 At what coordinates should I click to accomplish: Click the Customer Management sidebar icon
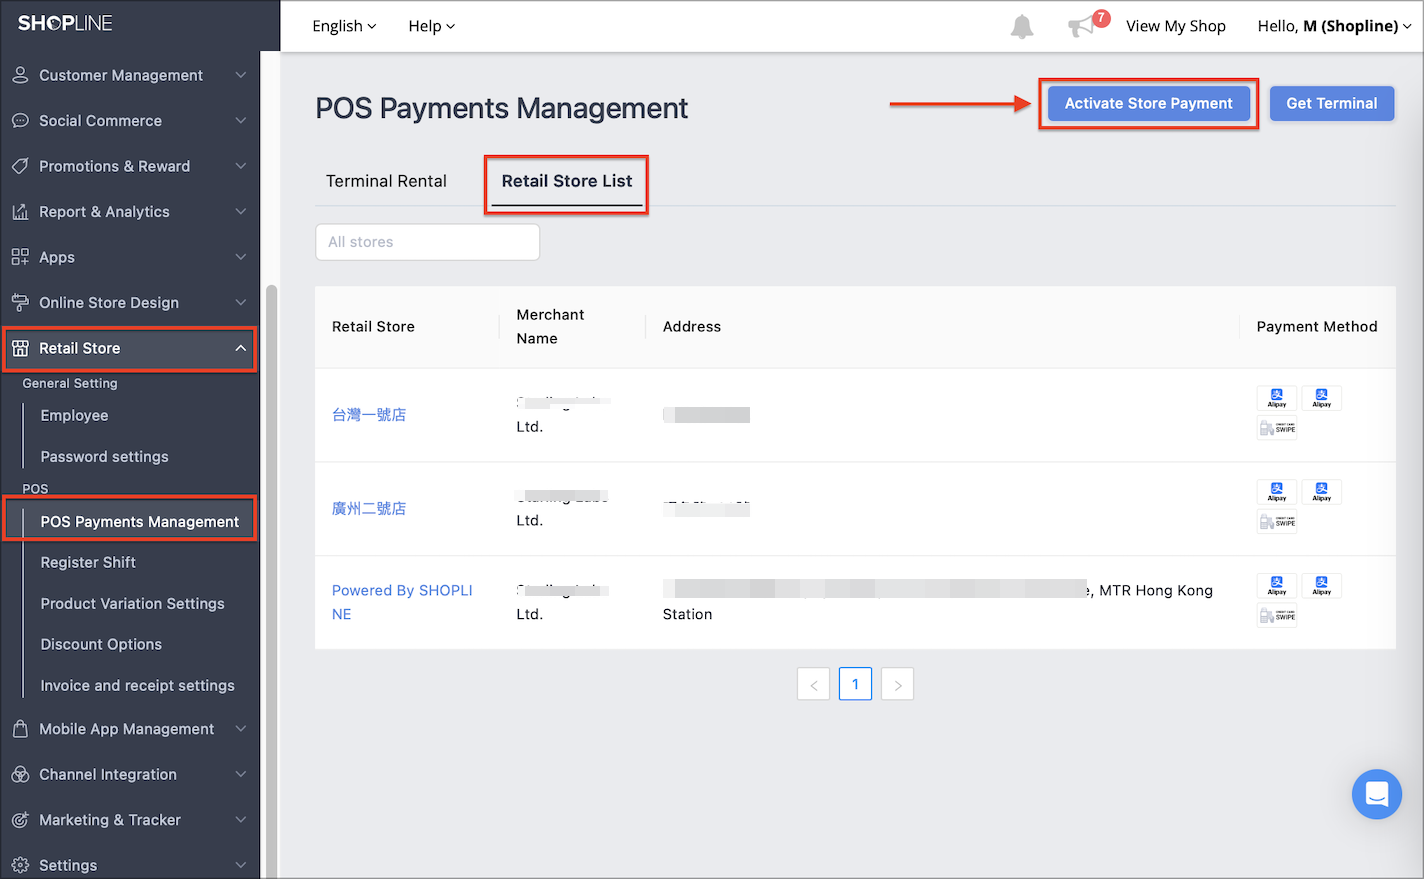[20, 75]
